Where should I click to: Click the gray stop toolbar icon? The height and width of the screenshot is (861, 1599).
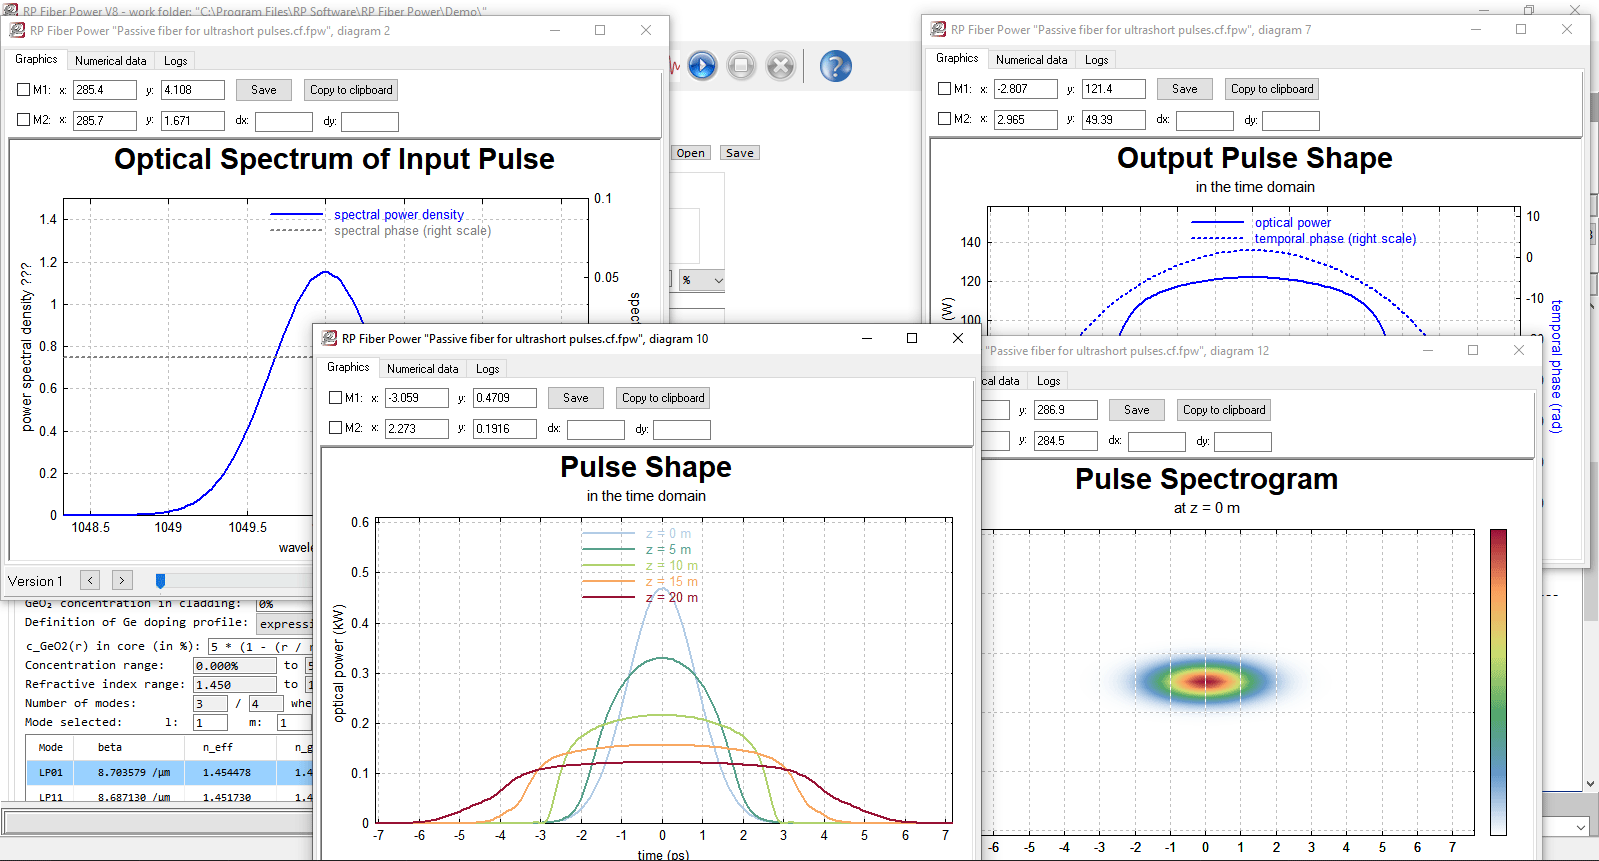(x=741, y=66)
